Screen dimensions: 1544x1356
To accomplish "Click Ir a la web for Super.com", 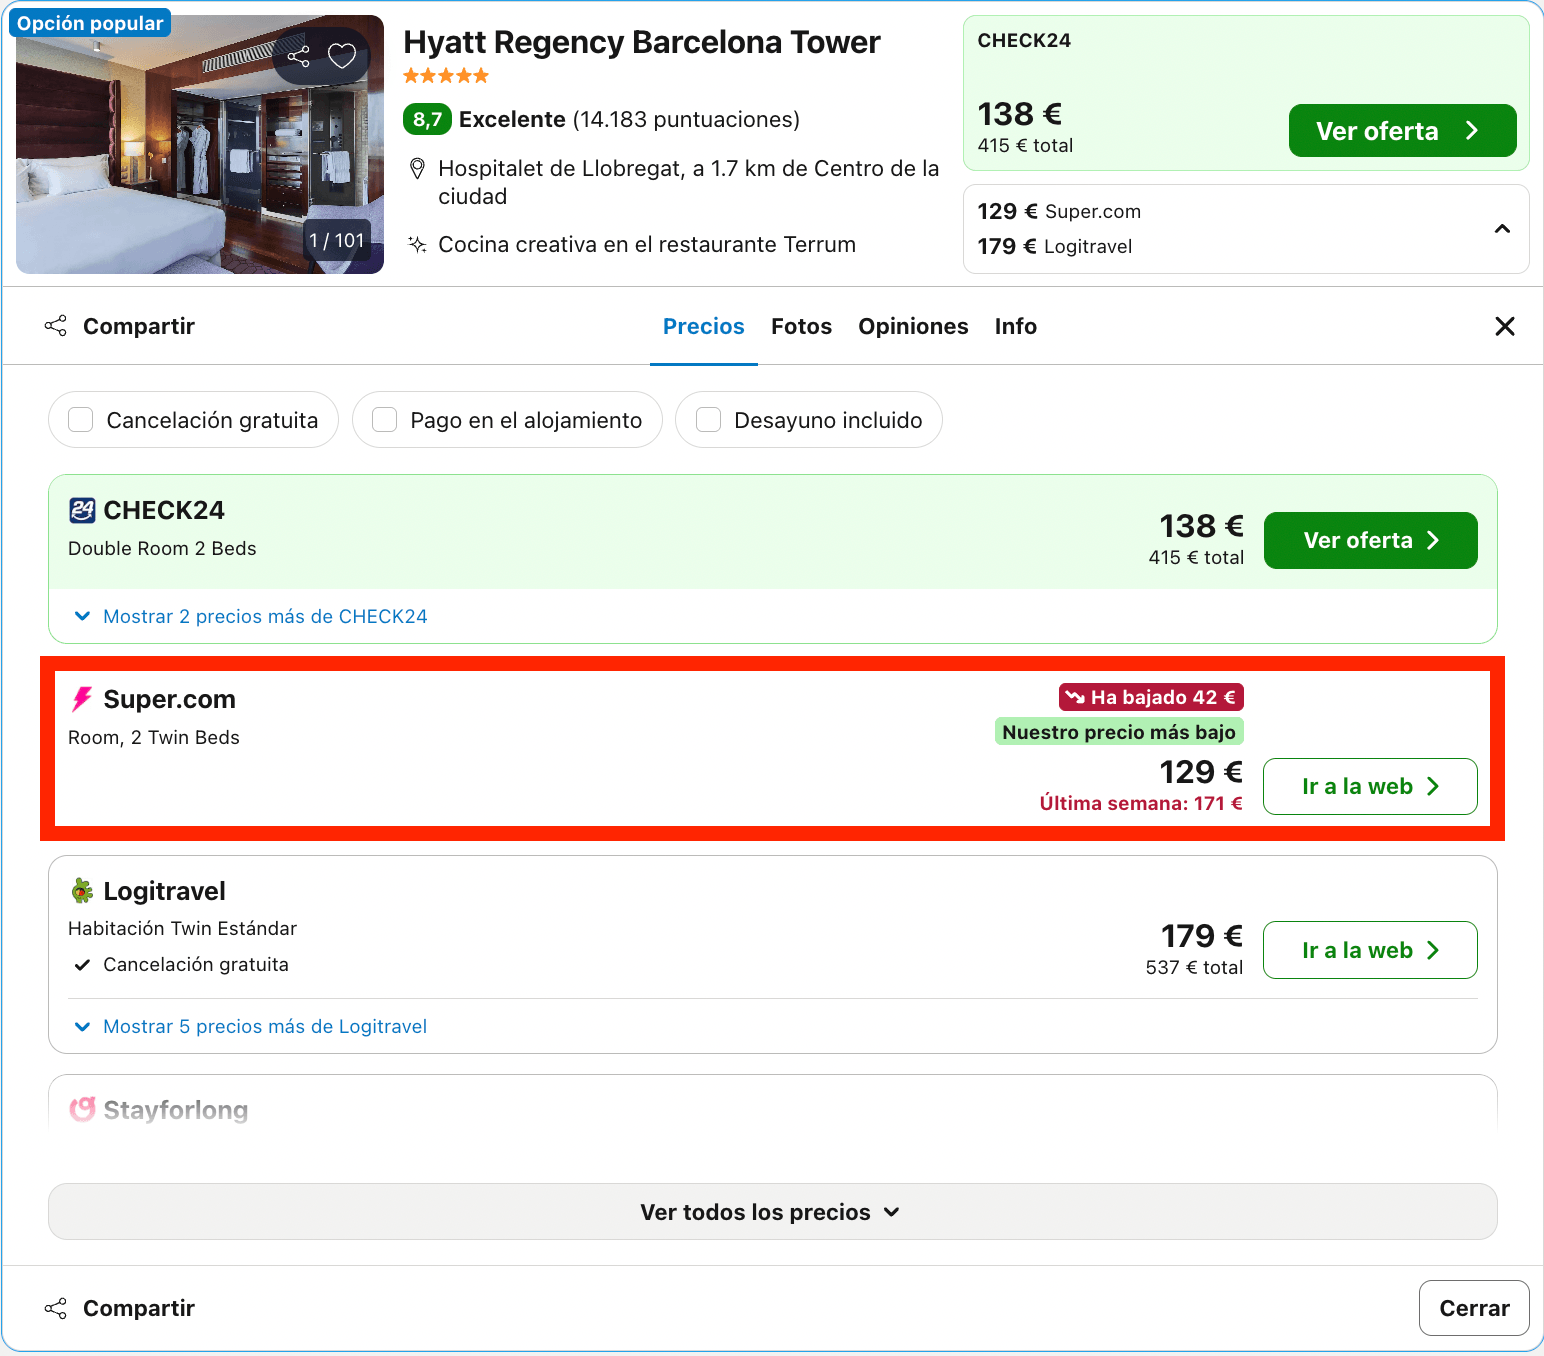I will (1370, 786).
